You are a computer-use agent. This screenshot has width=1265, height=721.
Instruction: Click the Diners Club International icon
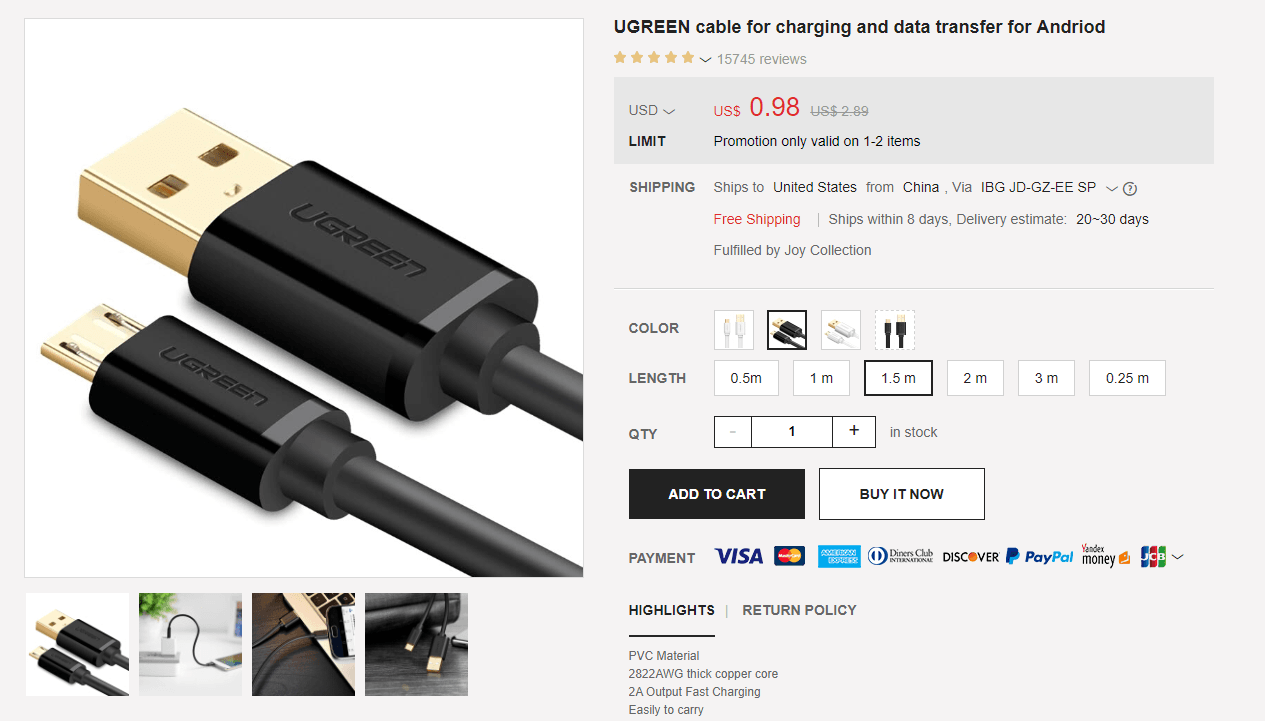pyautogui.click(x=900, y=556)
